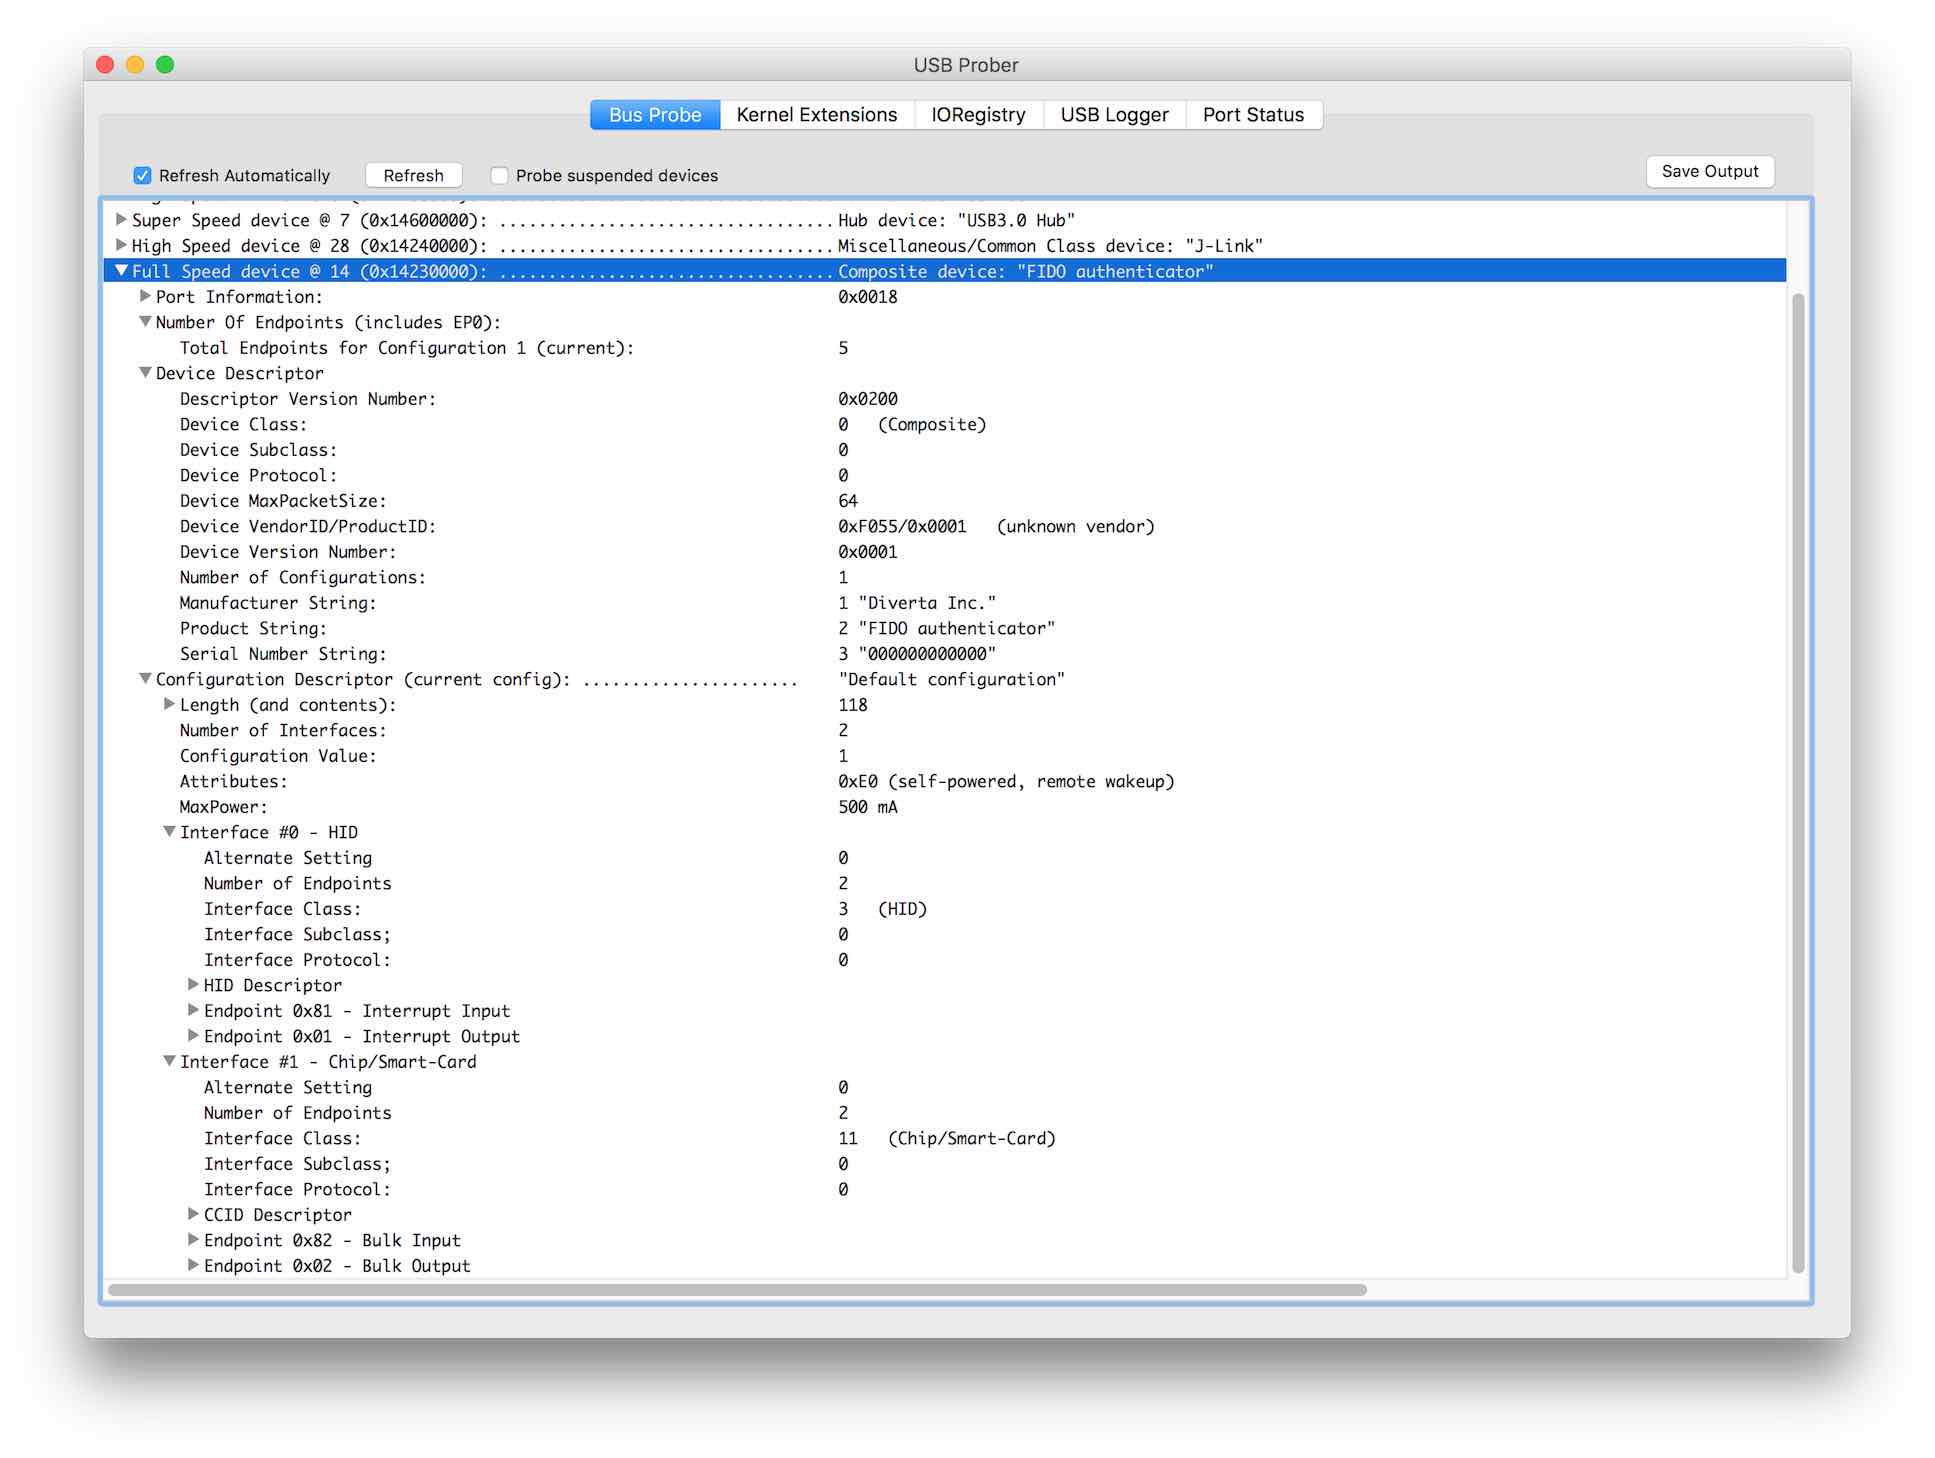Expand the CCID Descriptor entry
Screen dimensions: 1935x1458
coord(192,1214)
